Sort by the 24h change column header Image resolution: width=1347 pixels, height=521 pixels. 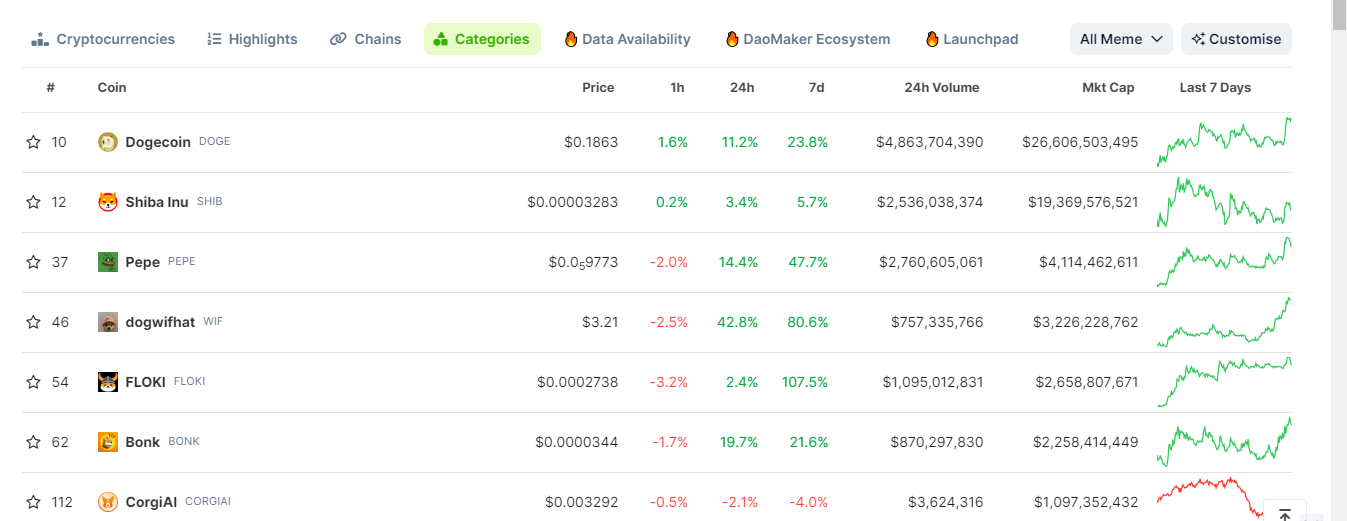(742, 88)
